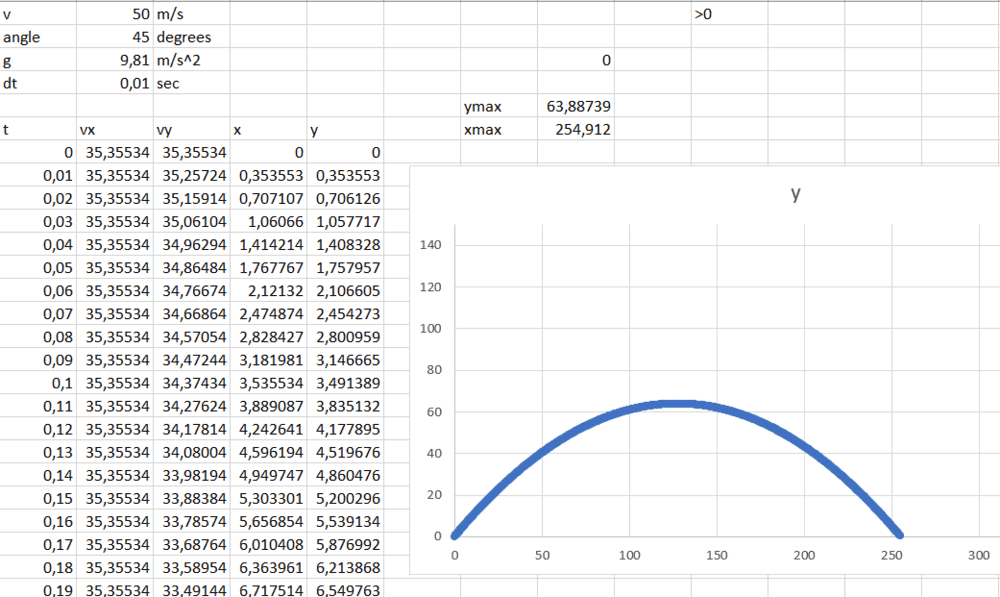Click the vy cell with value 35,25724

click(190, 175)
